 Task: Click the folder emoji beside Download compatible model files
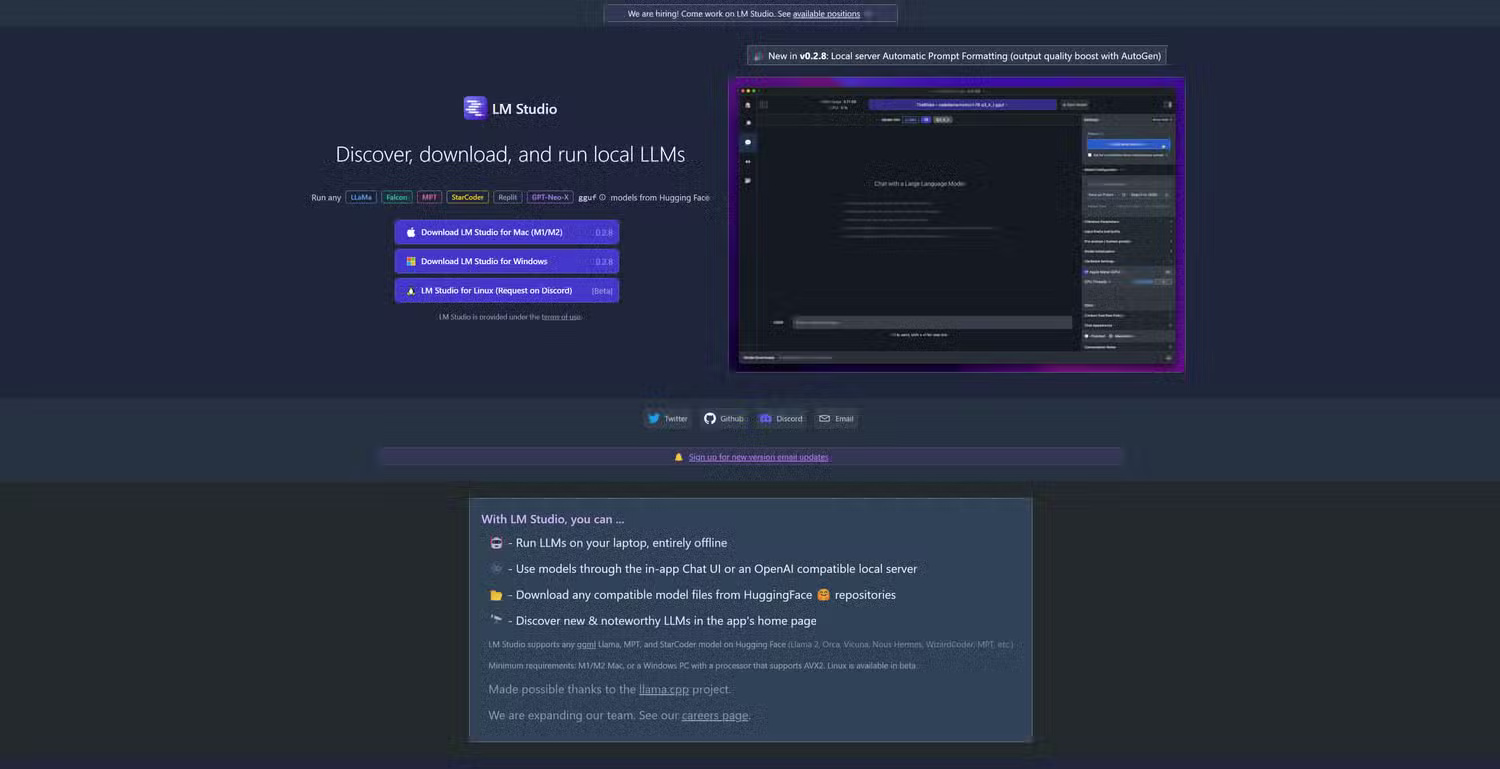496,595
